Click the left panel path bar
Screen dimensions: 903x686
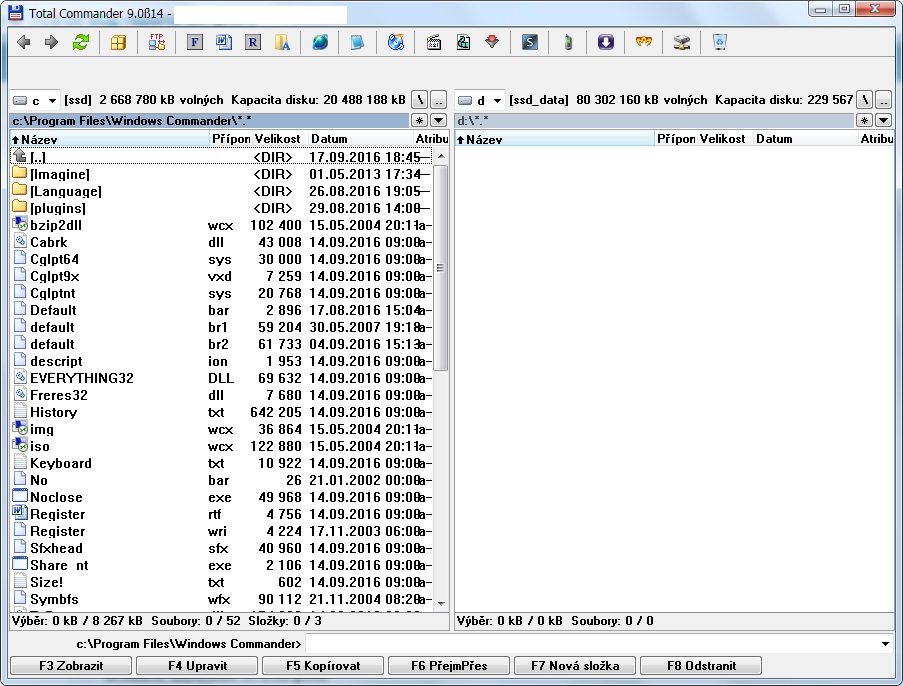[x=210, y=120]
